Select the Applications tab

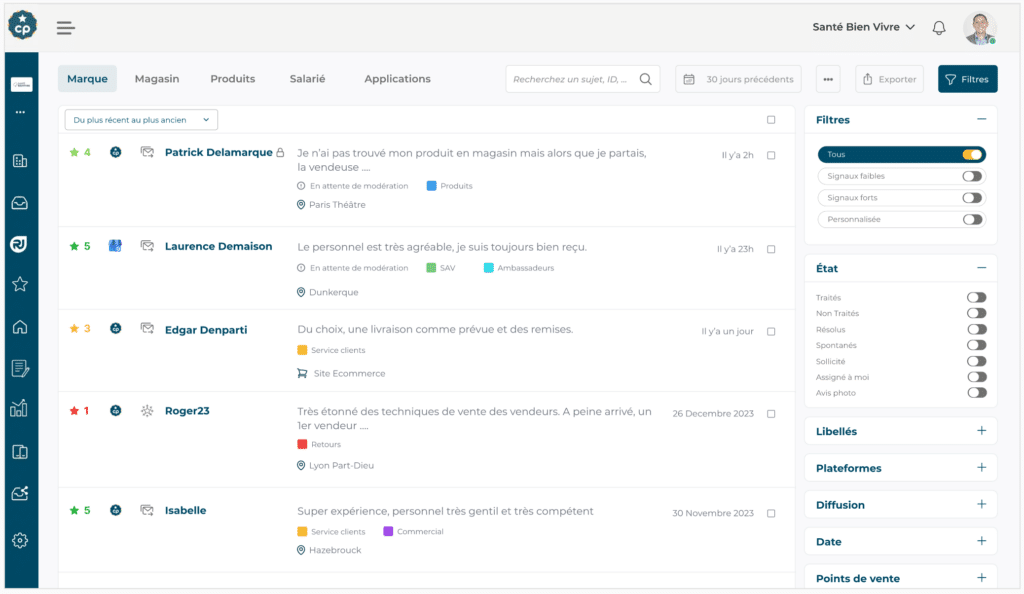(x=397, y=78)
